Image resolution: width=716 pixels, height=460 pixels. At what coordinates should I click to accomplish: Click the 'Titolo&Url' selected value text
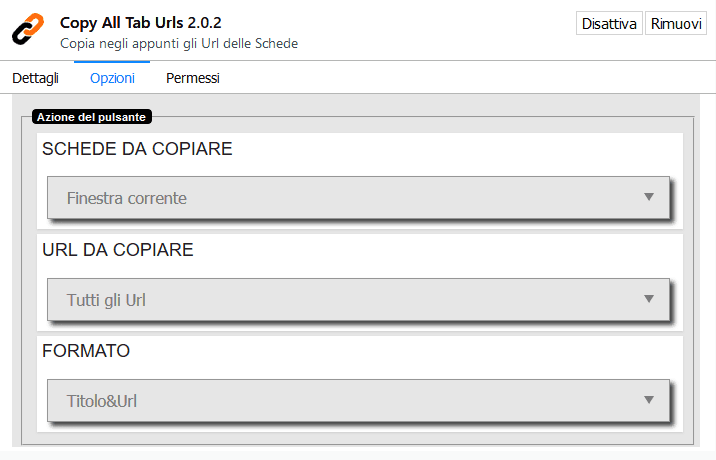coord(102,401)
